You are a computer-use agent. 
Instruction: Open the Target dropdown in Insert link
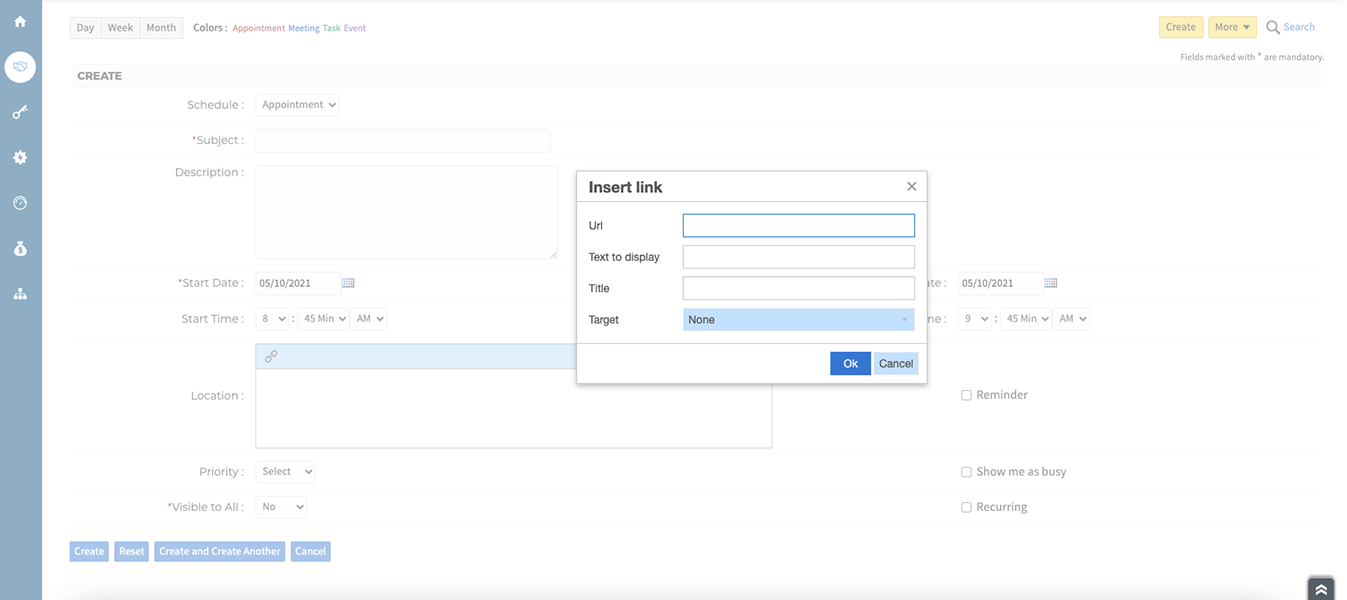[798, 320]
